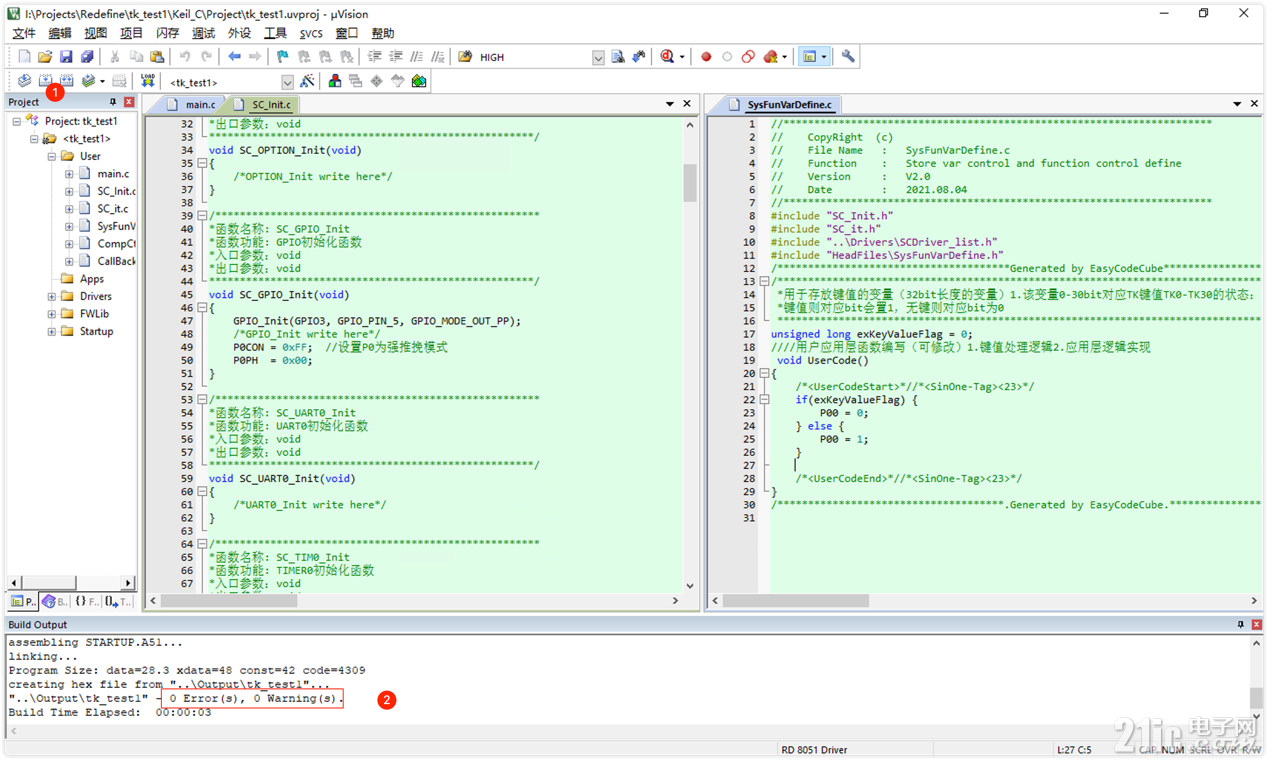Screen dimensions: 1268x760
Task: Switch to the Books tab at panel bottom
Action: click(x=55, y=602)
